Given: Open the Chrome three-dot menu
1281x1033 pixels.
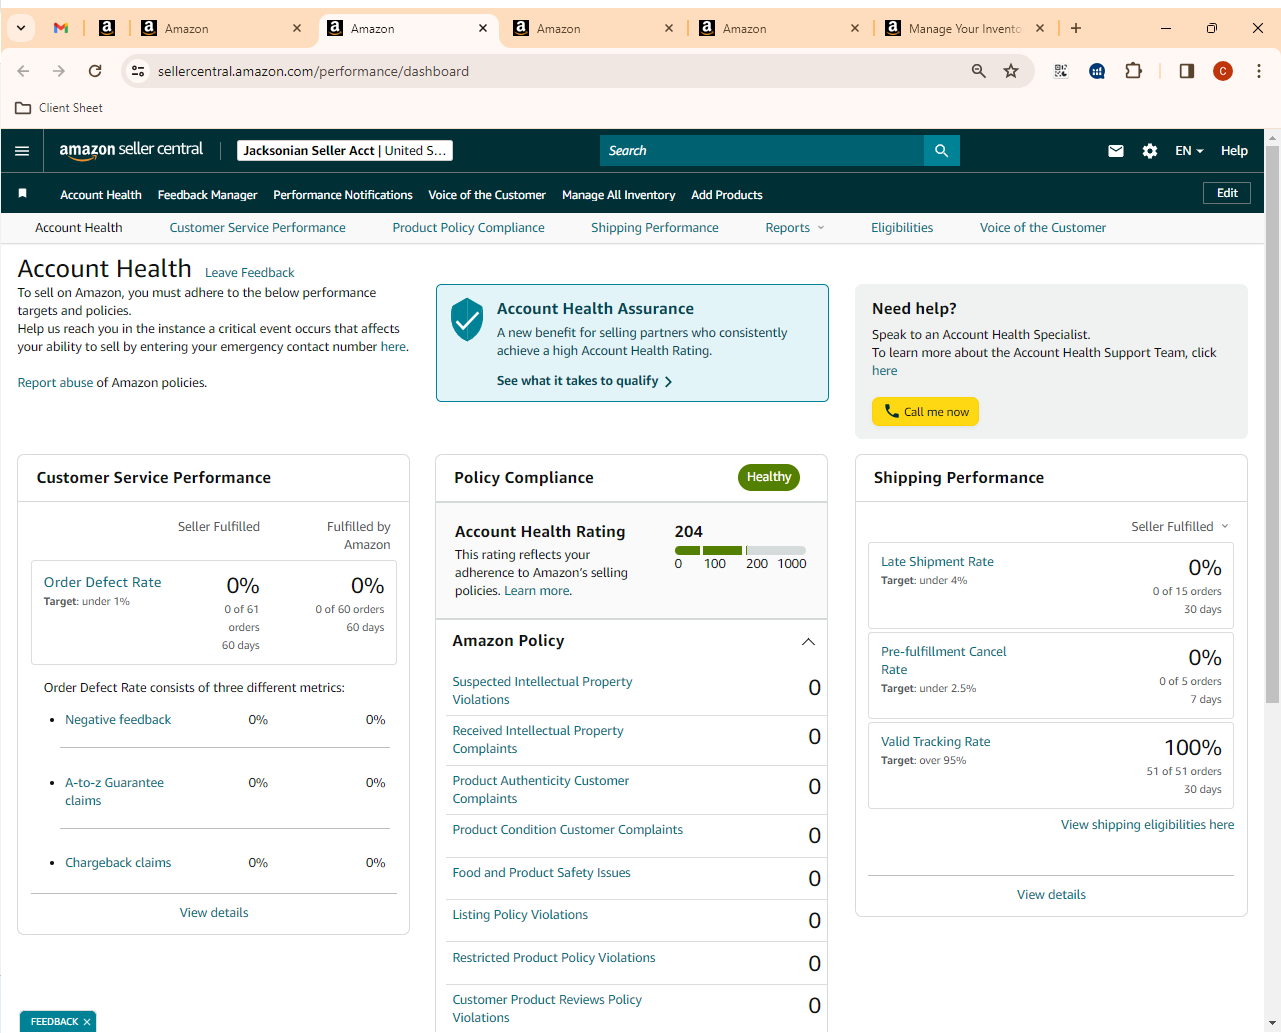Looking at the screenshot, I should coord(1259,71).
